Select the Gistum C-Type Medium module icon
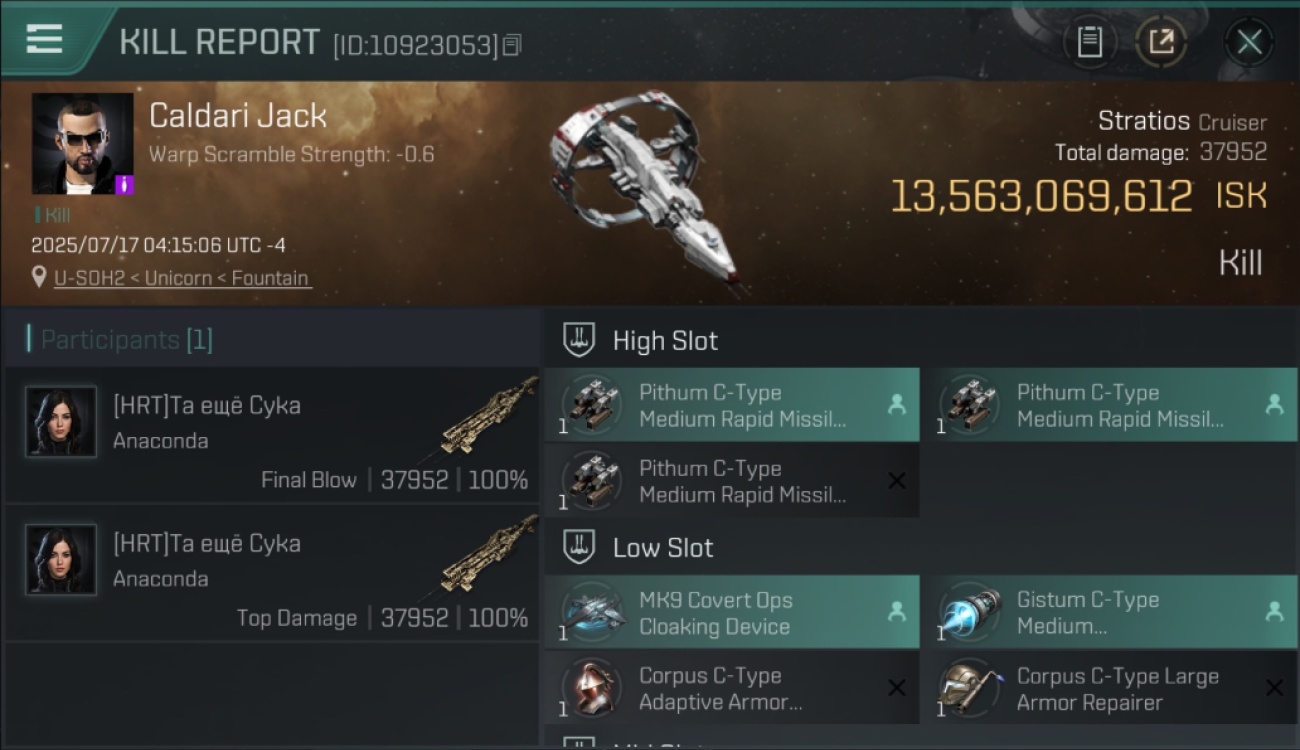 click(x=971, y=612)
